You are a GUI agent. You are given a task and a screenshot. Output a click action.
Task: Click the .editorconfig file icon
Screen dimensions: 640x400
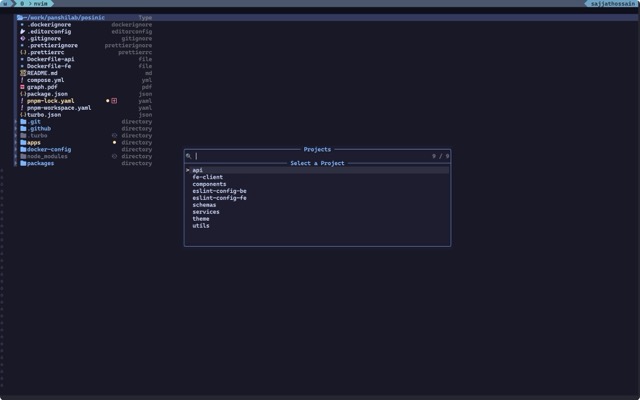(x=22, y=31)
